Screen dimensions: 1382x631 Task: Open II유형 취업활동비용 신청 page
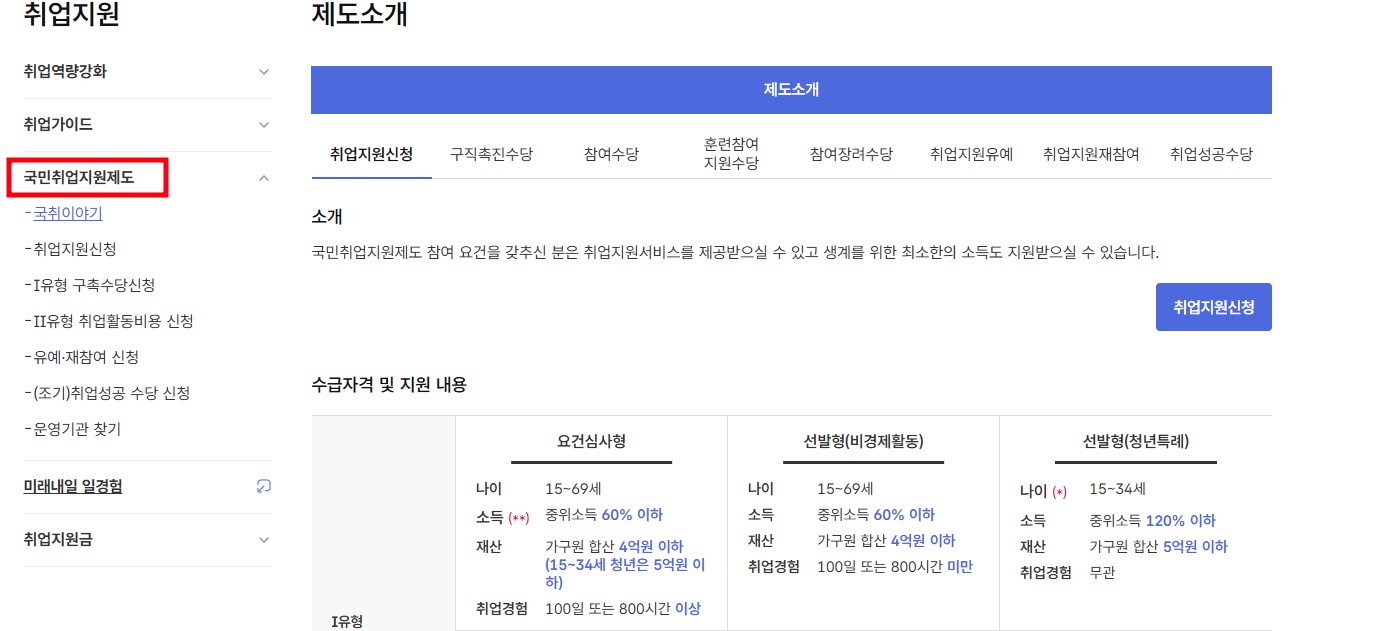[113, 321]
